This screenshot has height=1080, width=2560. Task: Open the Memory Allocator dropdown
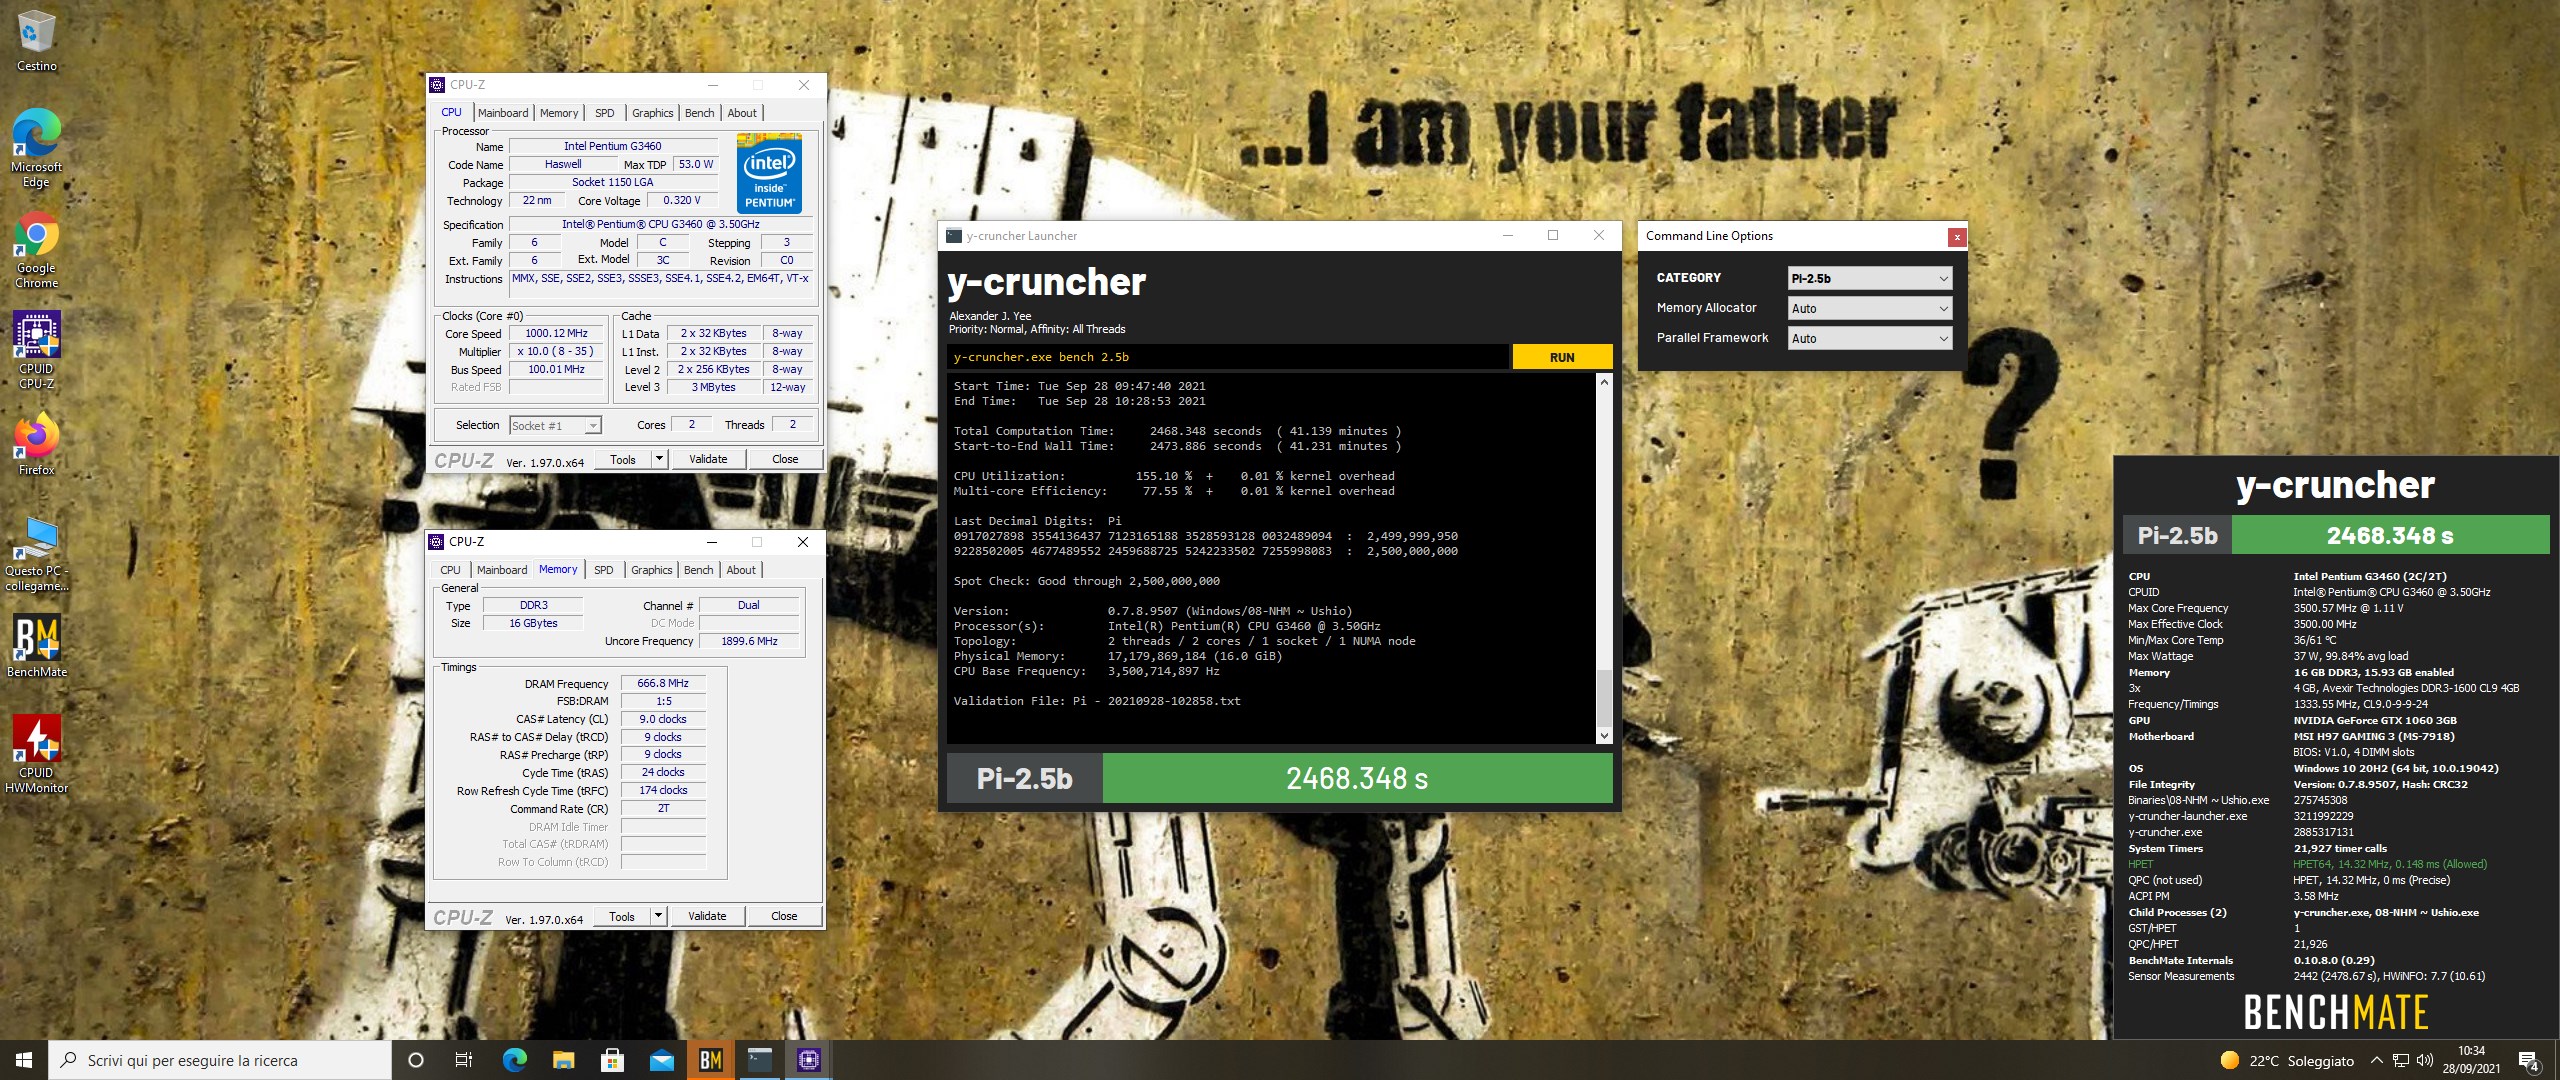(1870, 308)
